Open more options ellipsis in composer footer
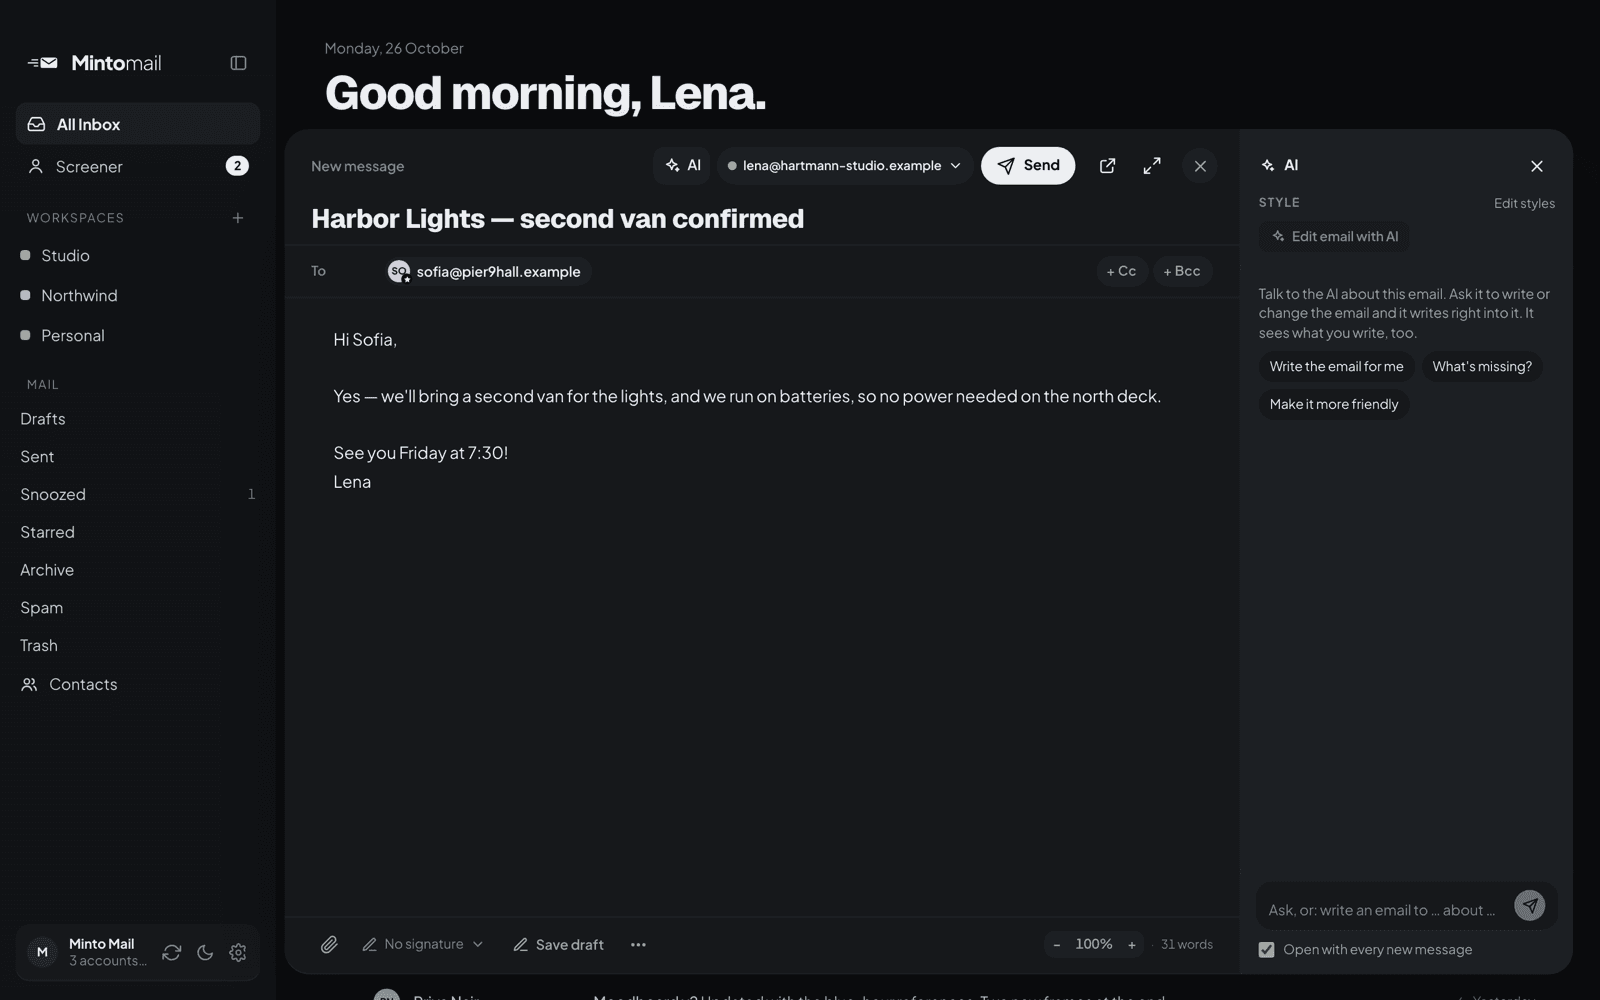 click(x=638, y=945)
